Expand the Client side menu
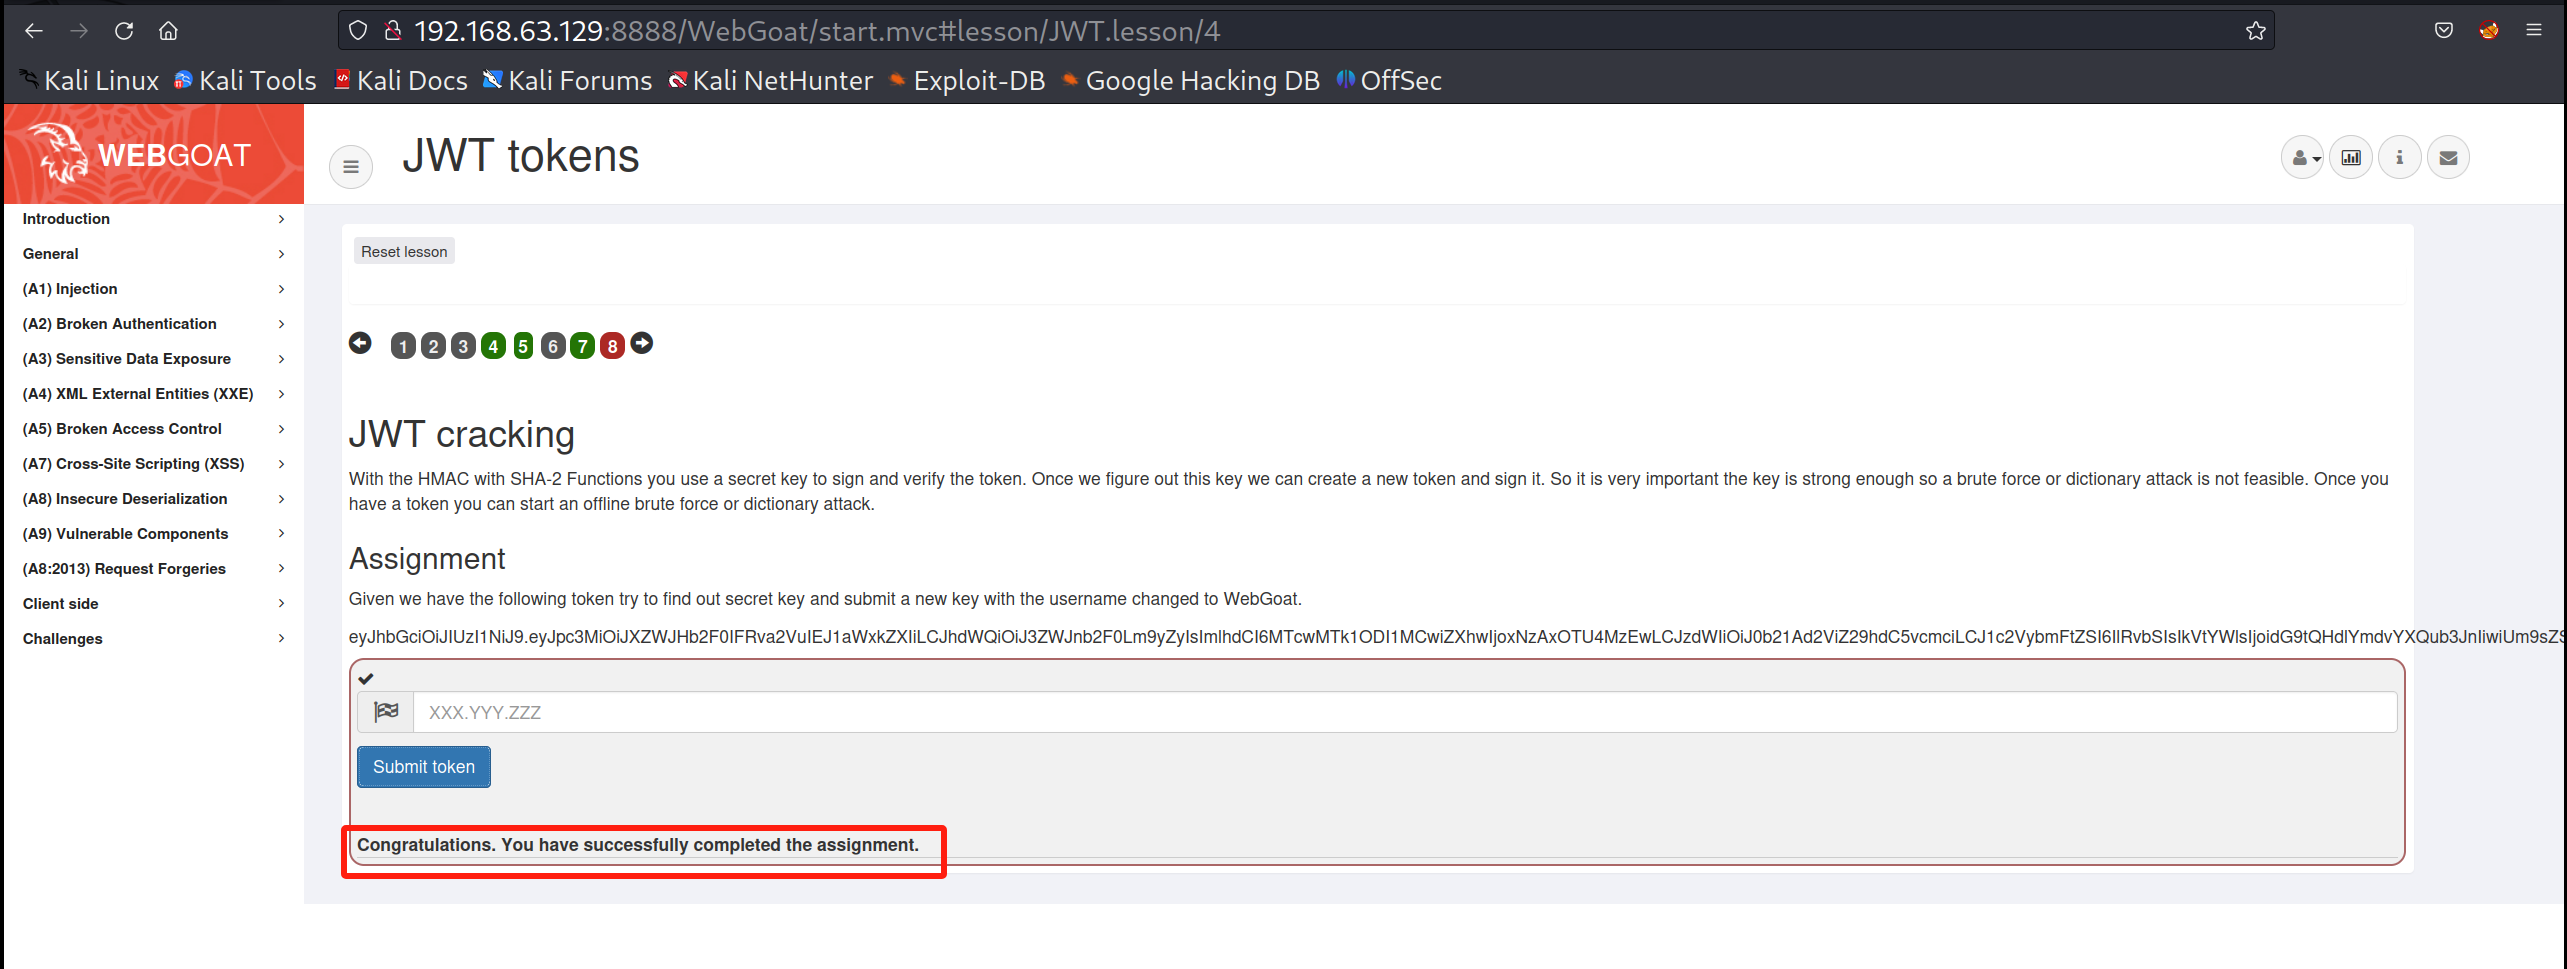The width and height of the screenshot is (2567, 969). [x=153, y=604]
